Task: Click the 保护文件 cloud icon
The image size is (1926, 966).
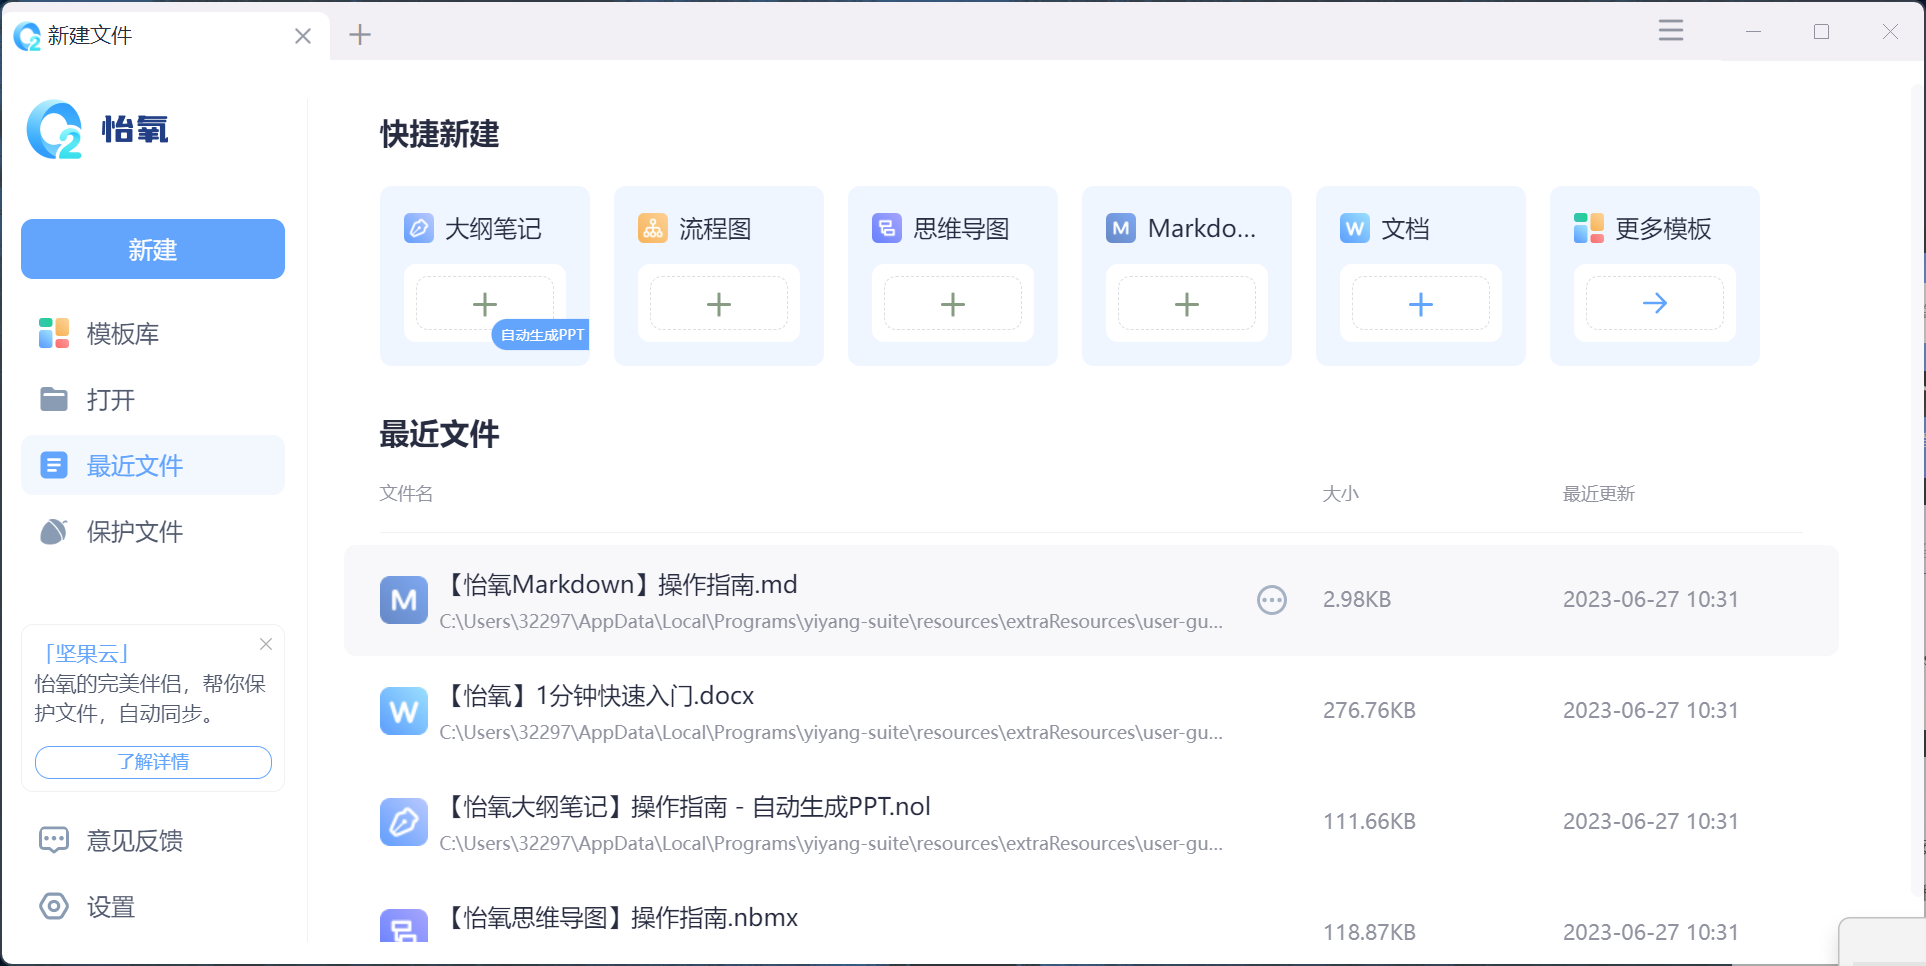Action: (x=54, y=531)
